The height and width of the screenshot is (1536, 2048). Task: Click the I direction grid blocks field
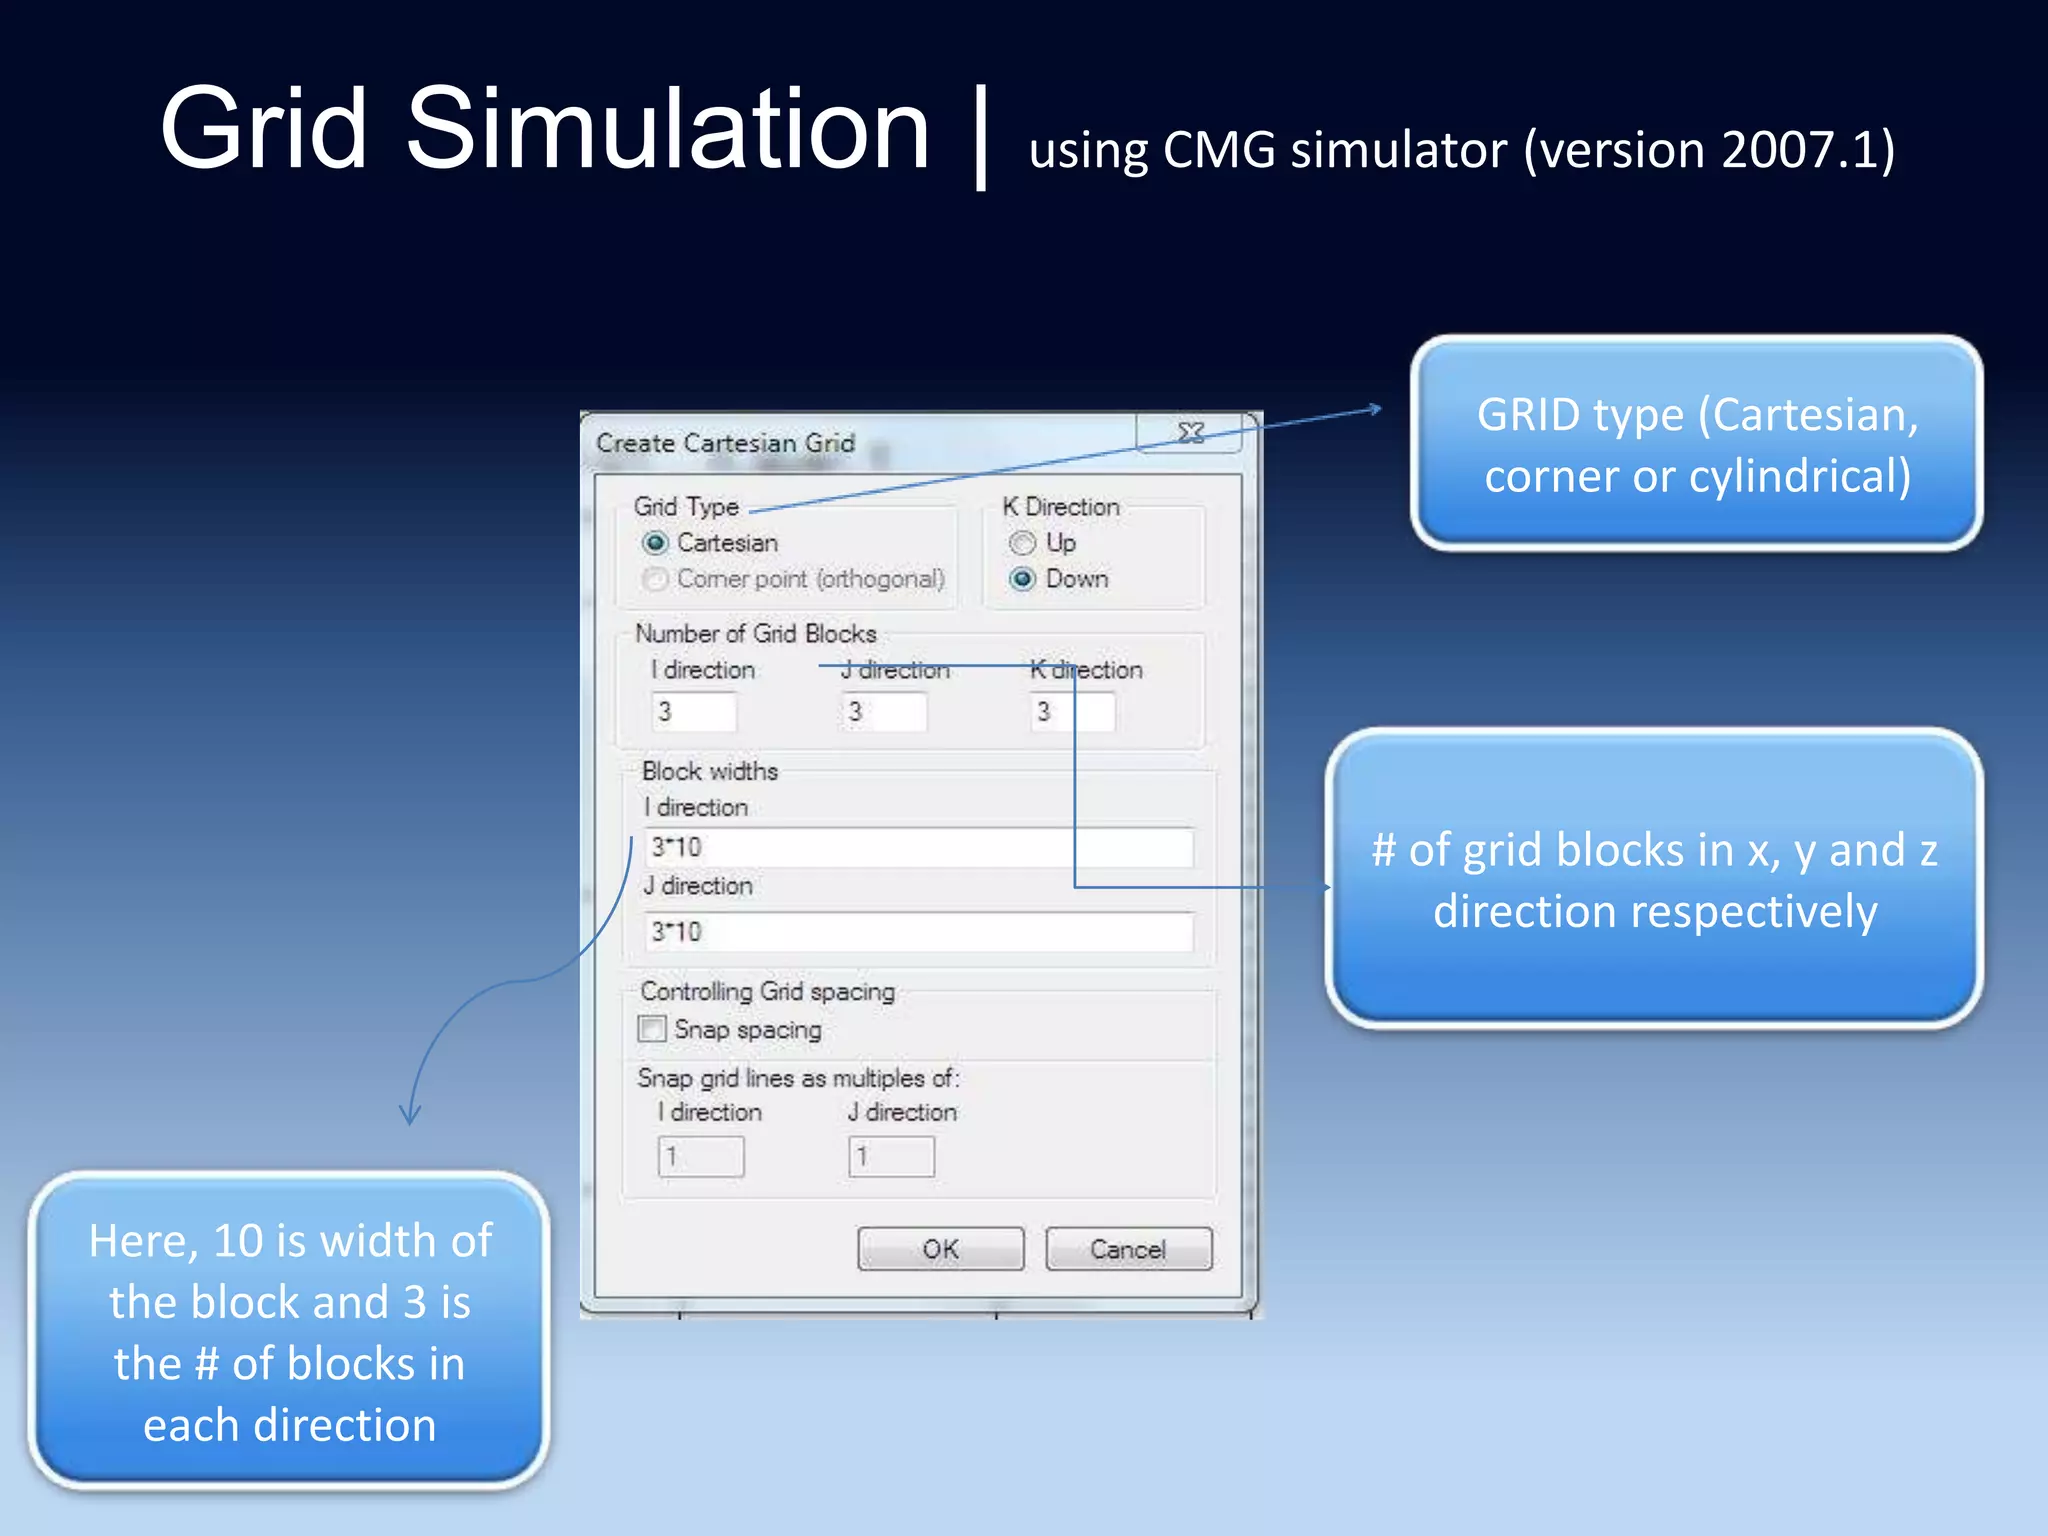693,712
